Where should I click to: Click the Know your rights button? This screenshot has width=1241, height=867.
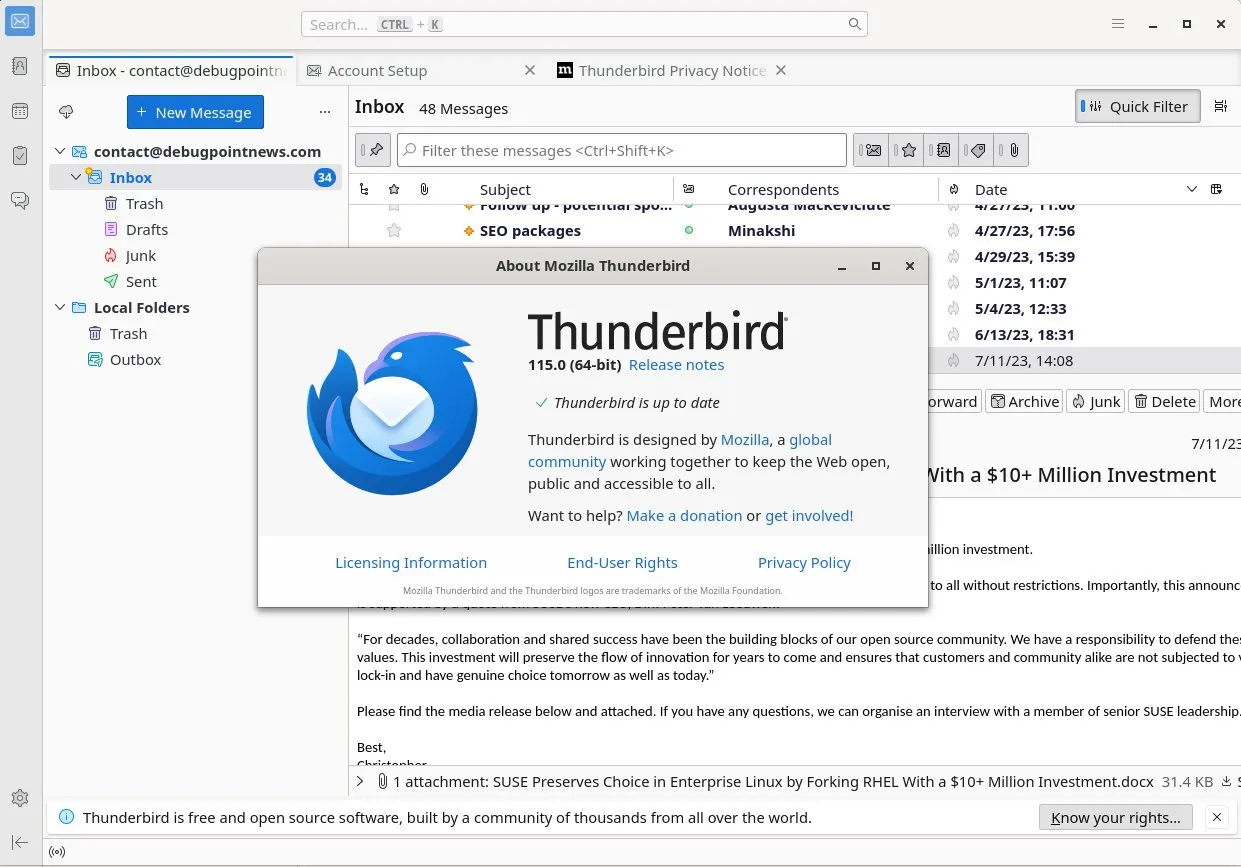[1116, 817]
